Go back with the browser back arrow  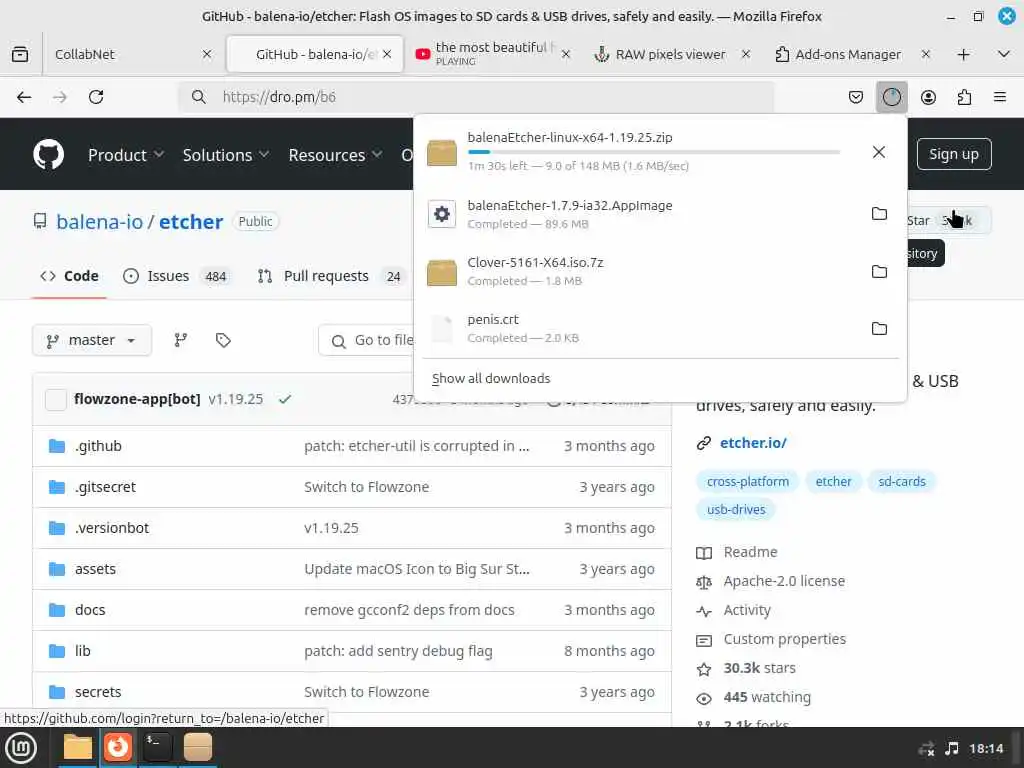pyautogui.click(x=24, y=97)
